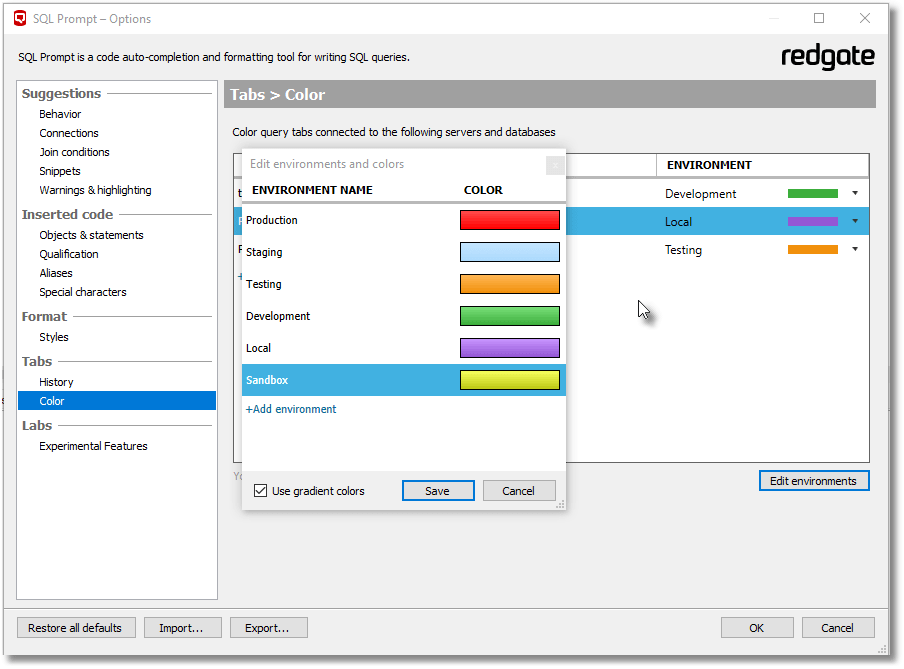Change the purple Local color swatch
Image resolution: width=904 pixels, height=669 pixels.
509,348
